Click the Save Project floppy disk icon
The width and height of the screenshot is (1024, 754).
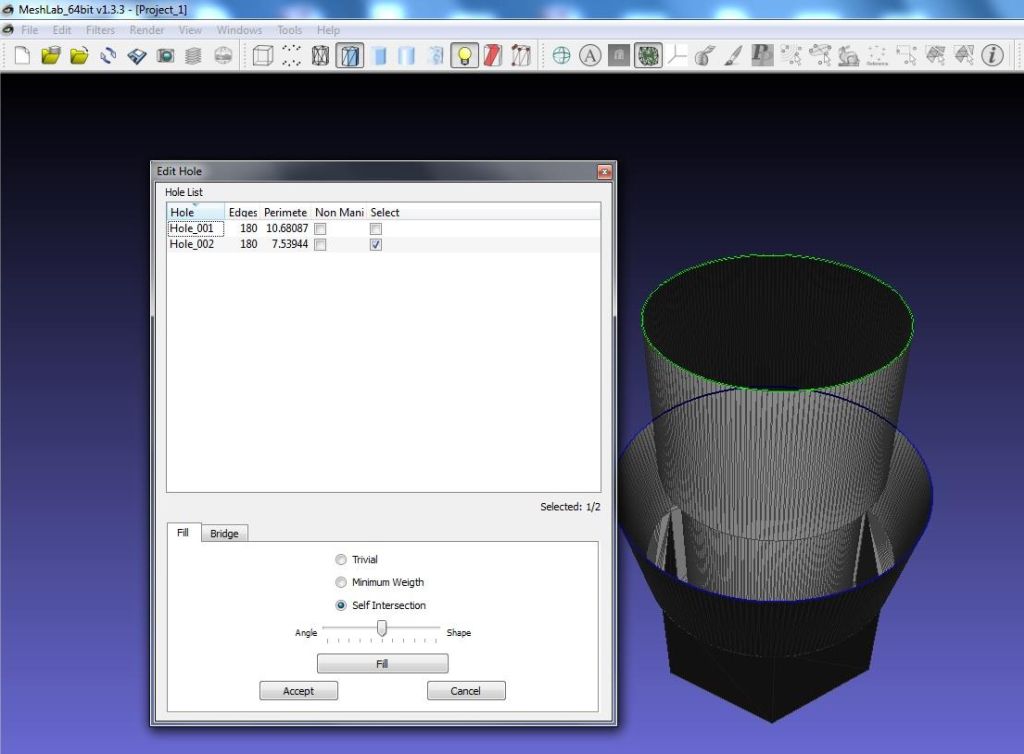[137, 56]
